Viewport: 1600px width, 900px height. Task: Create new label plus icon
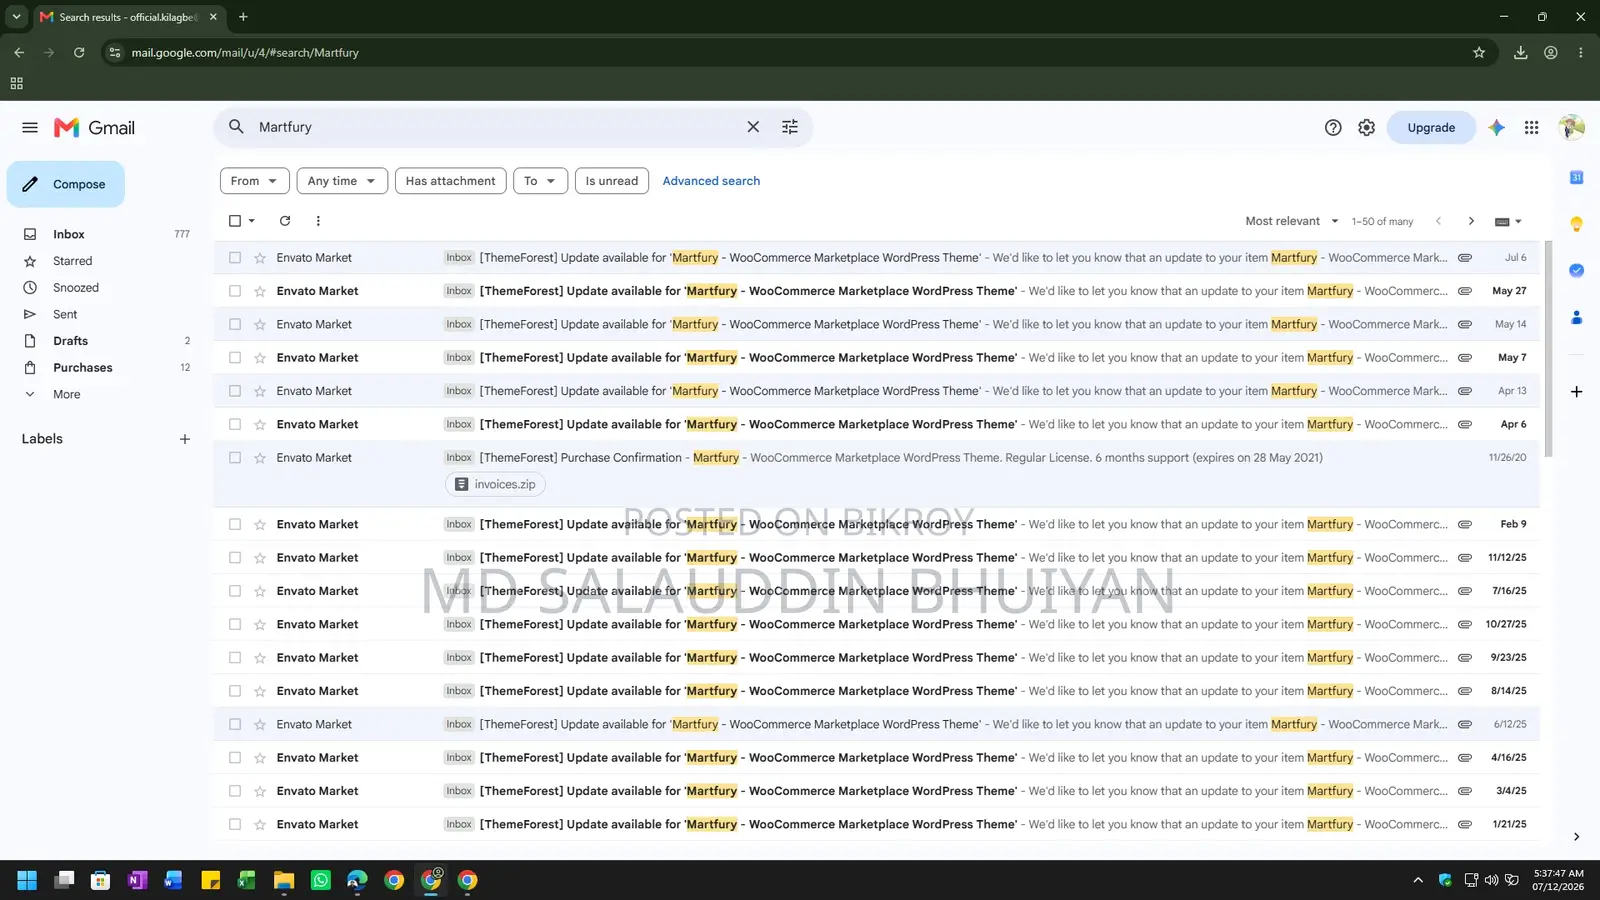click(x=185, y=439)
